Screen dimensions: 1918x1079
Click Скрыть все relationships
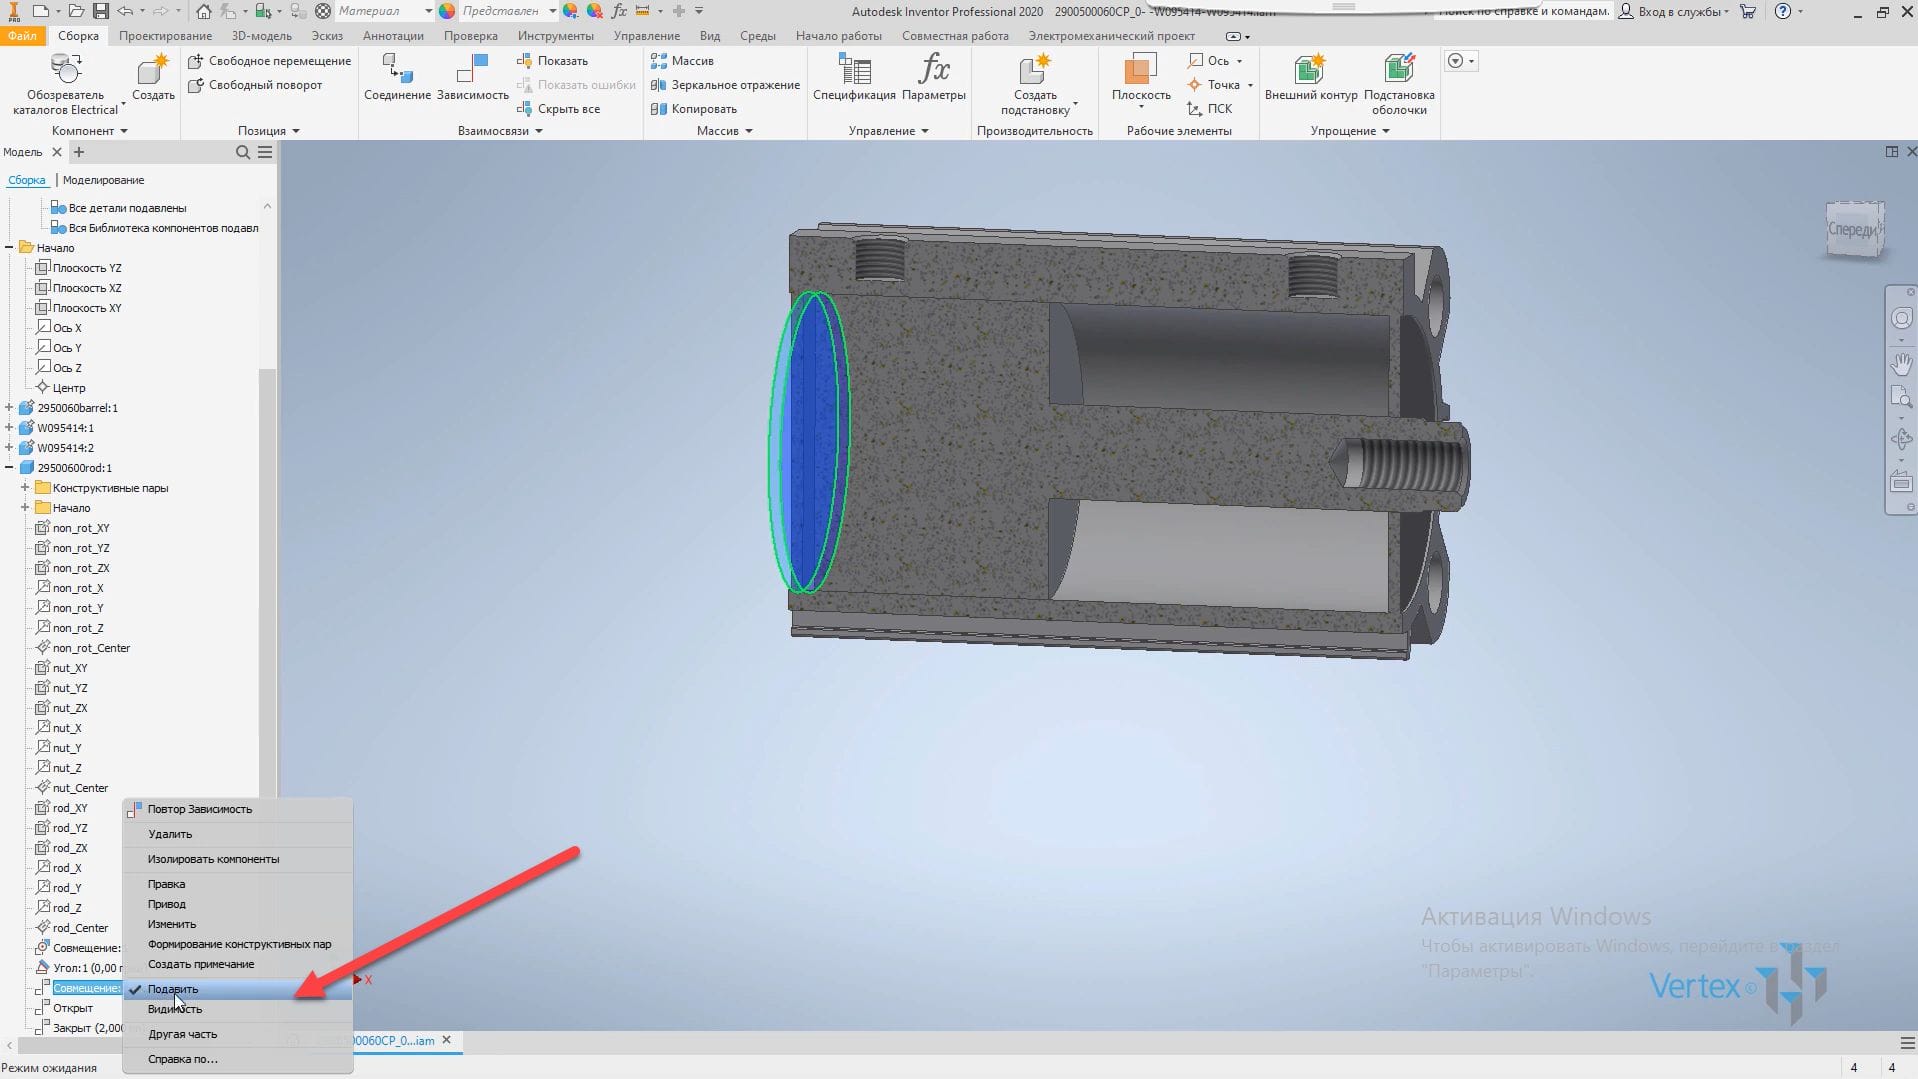(558, 109)
